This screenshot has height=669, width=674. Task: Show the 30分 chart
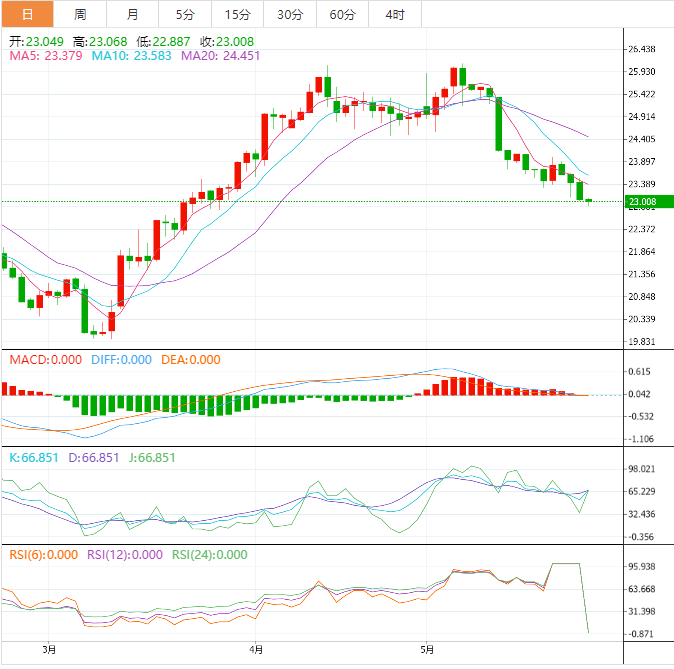290,14
